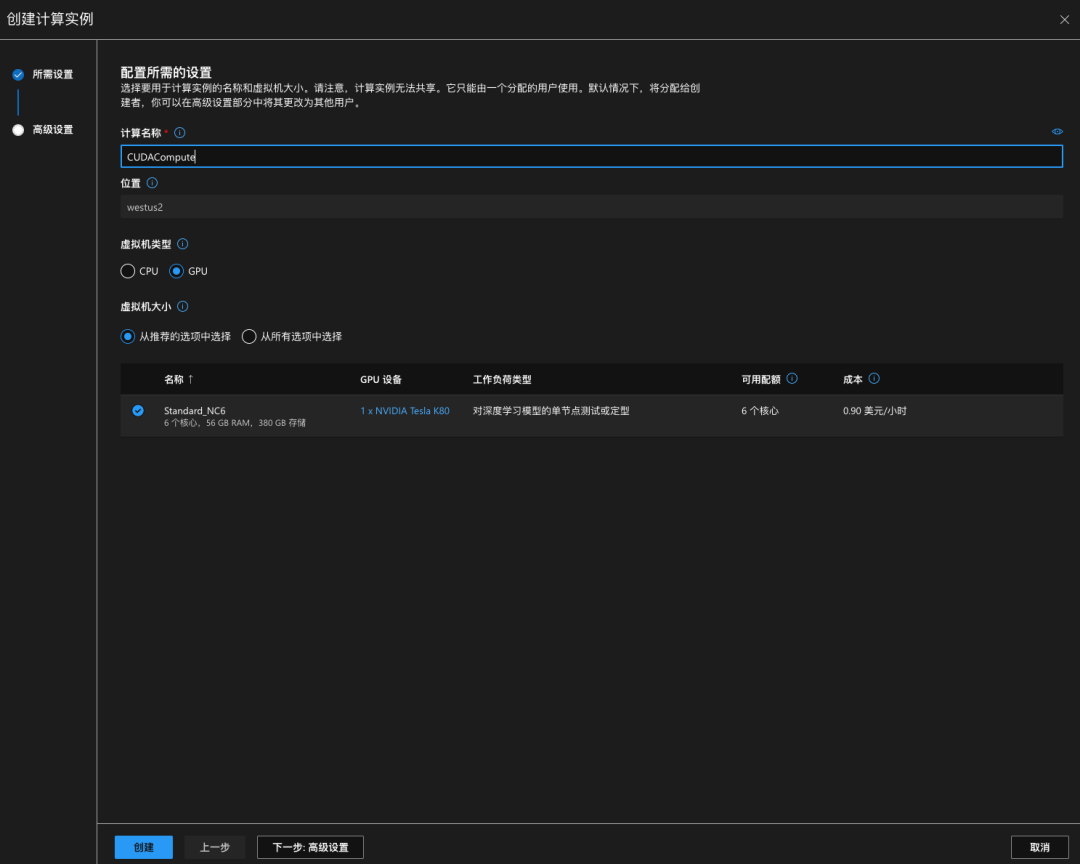Click 对深度学习模型的单节点测试或定型 workload cell
Image resolution: width=1080 pixels, height=864 pixels.
(551, 411)
